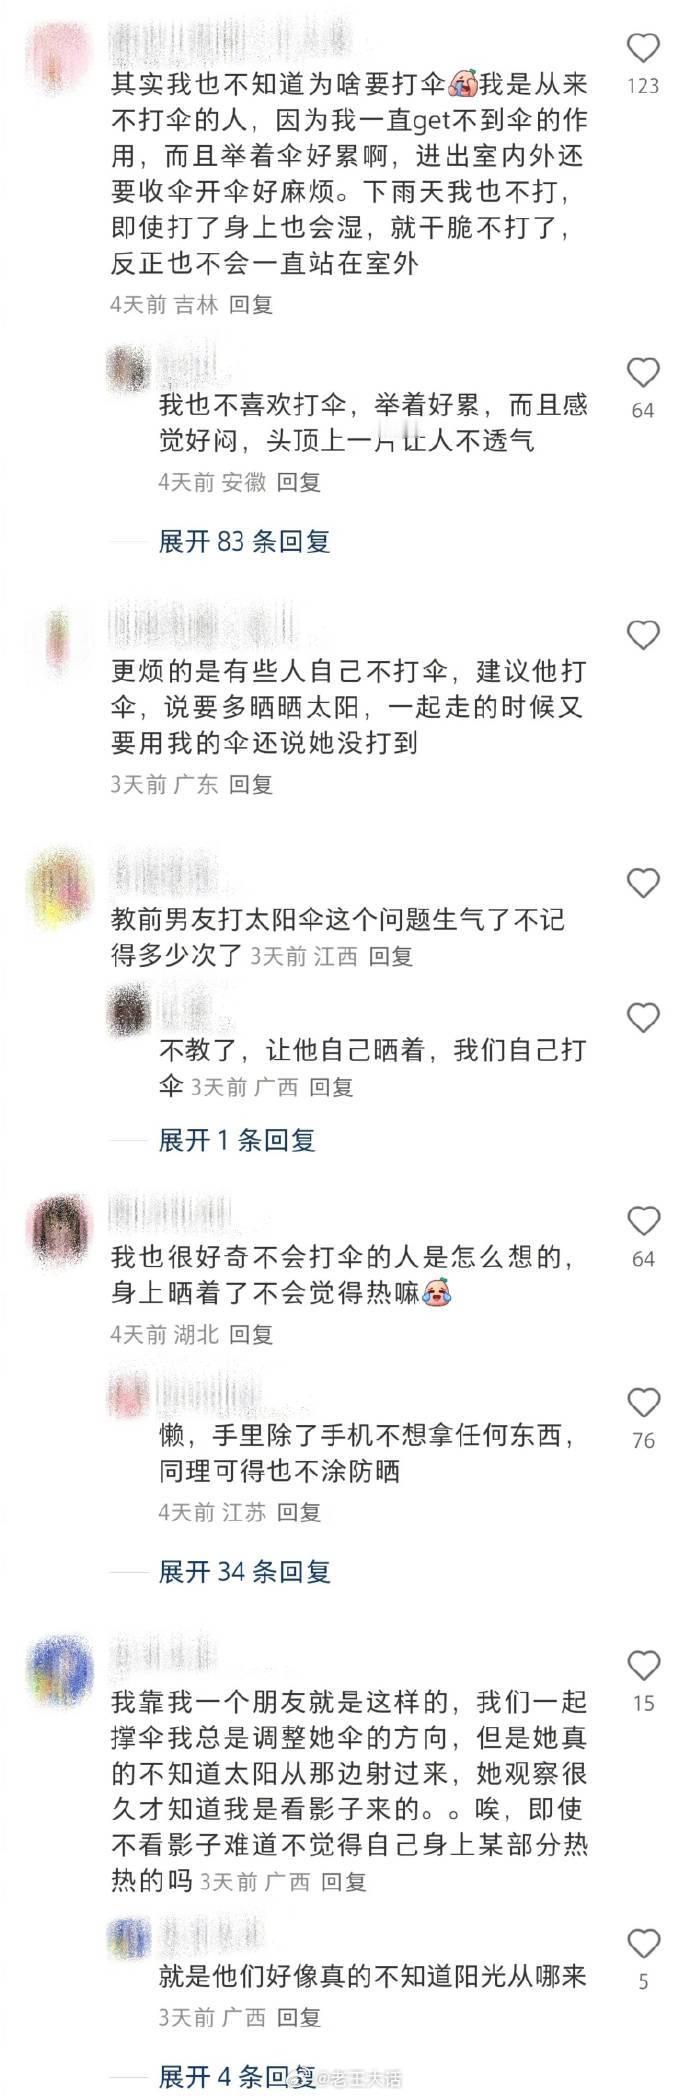690x2096 pixels.
Task: Expand the 83 replies thread
Action: [244, 542]
